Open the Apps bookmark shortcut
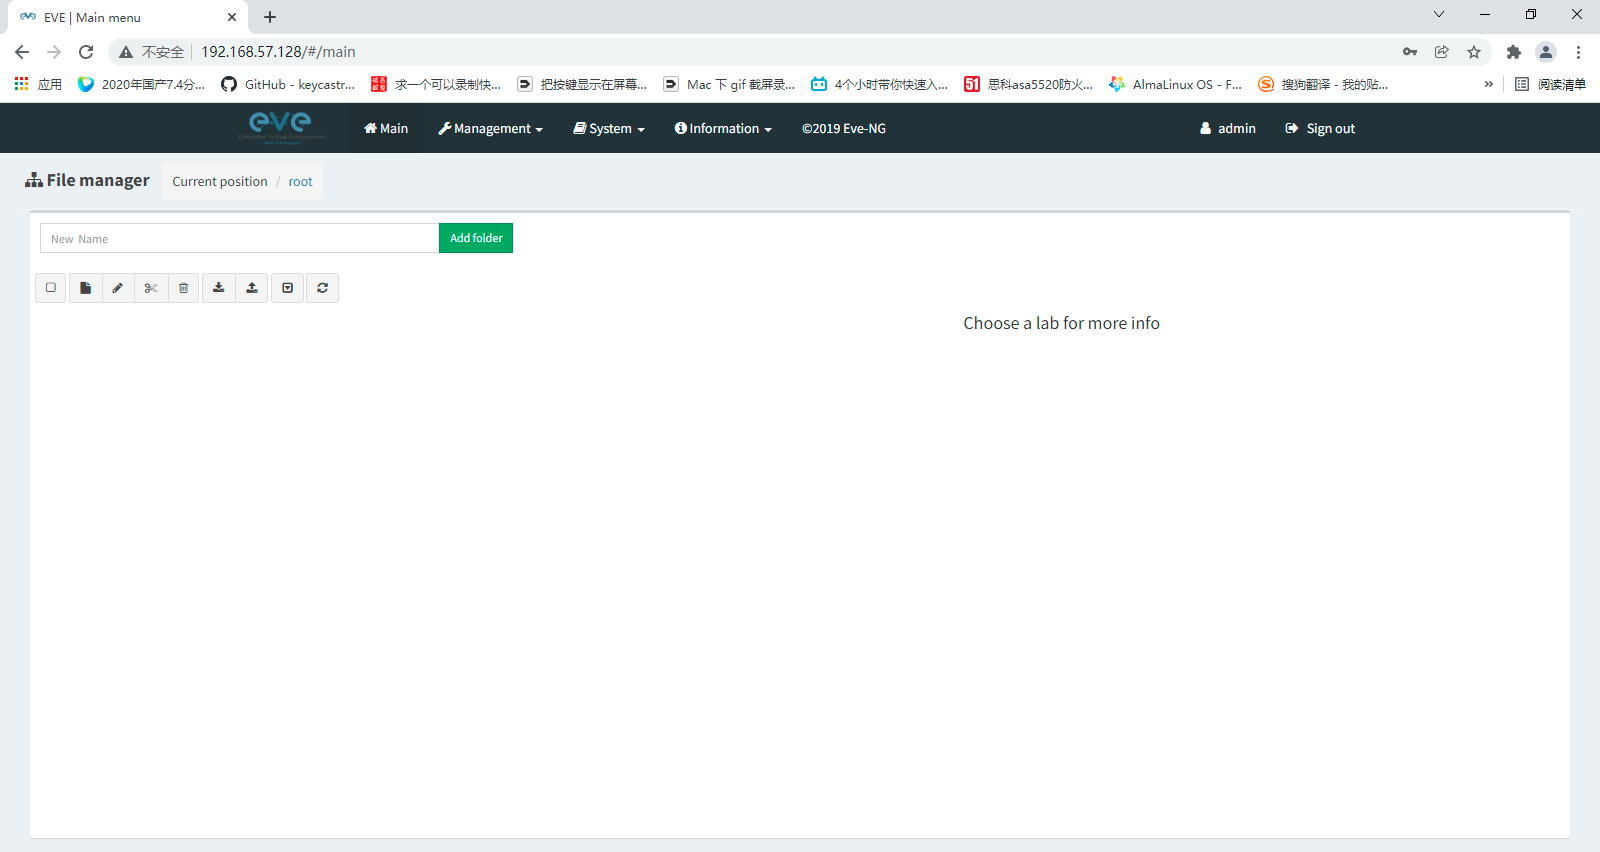Screen dimensions: 1600x852 (38, 84)
